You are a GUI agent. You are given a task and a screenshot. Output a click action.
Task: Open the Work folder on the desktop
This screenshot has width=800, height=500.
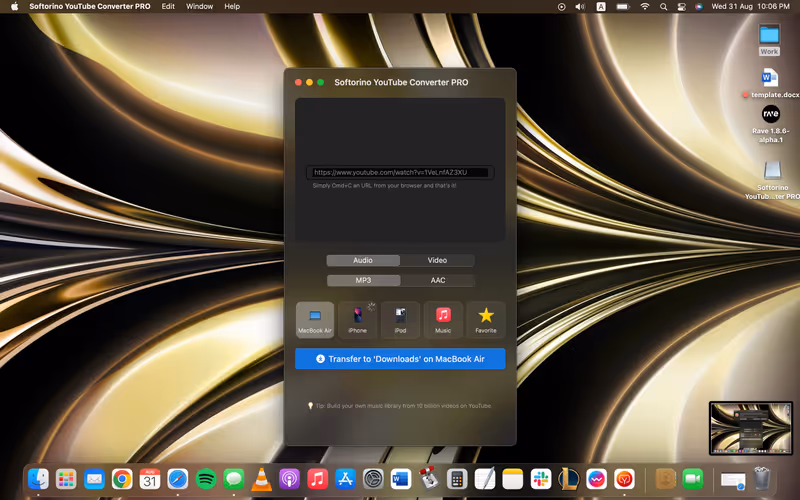click(x=769, y=40)
